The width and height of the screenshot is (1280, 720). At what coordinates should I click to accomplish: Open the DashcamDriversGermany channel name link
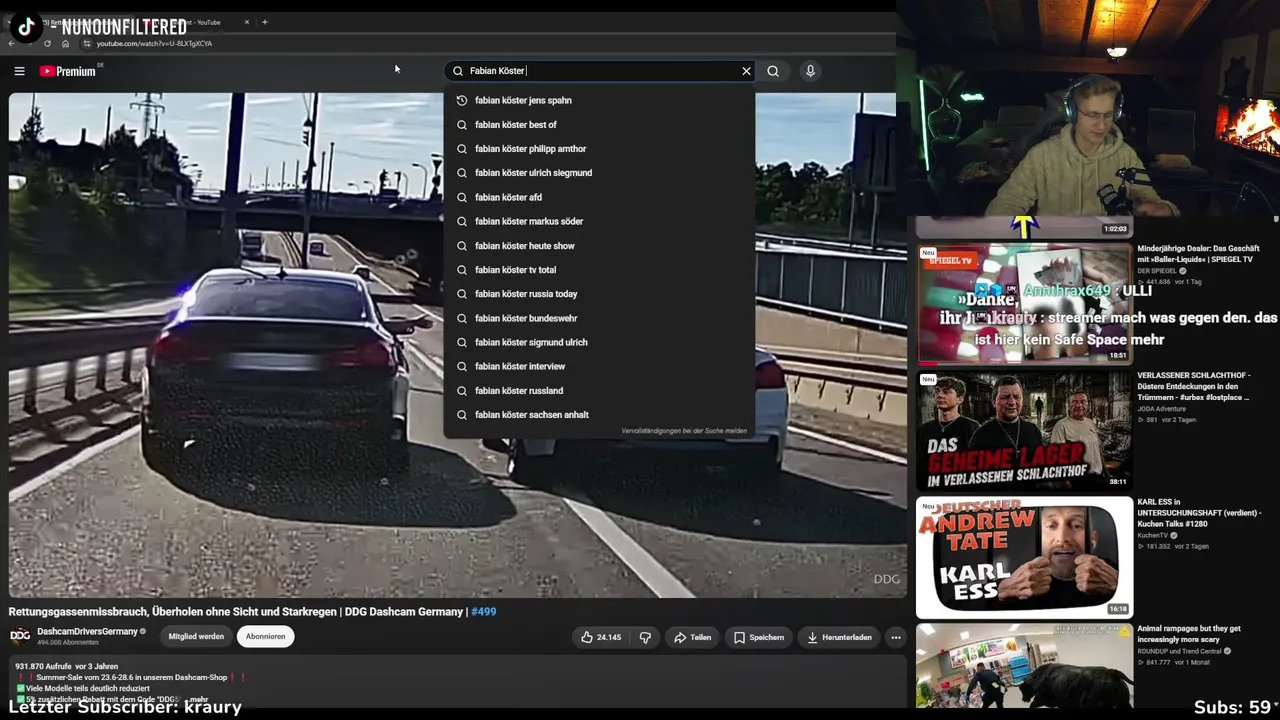click(x=87, y=632)
